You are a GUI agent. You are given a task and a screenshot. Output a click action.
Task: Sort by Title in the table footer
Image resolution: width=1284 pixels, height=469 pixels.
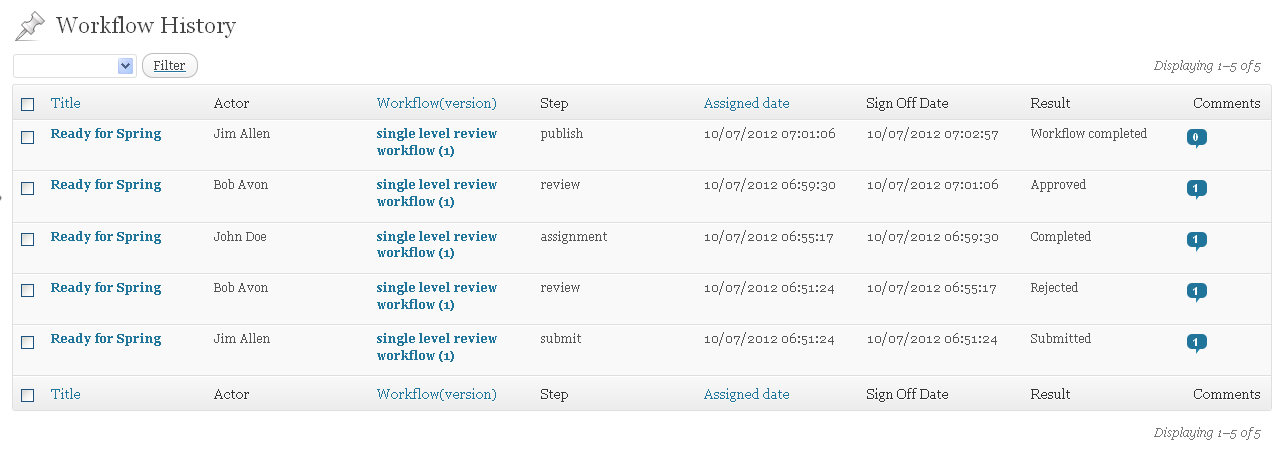point(65,394)
